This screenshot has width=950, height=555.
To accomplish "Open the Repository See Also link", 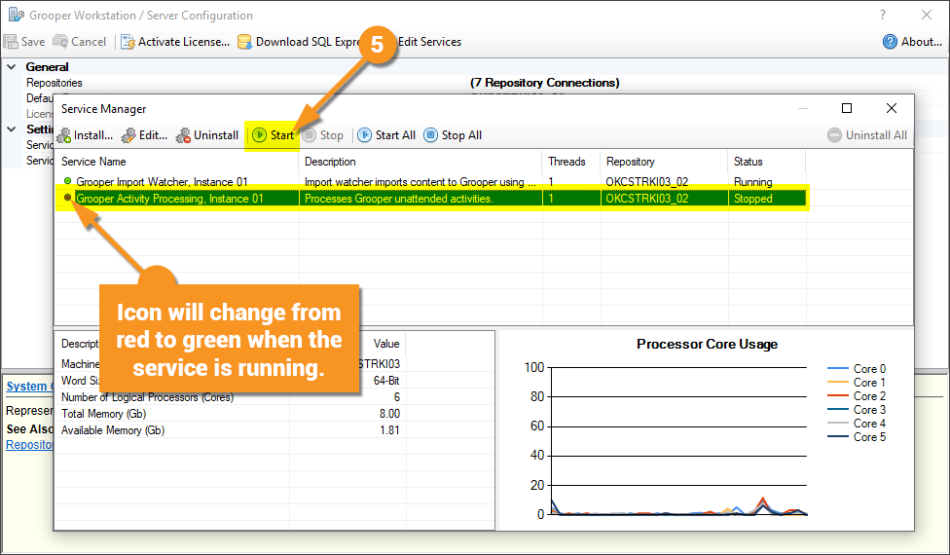I will click(x=30, y=445).
